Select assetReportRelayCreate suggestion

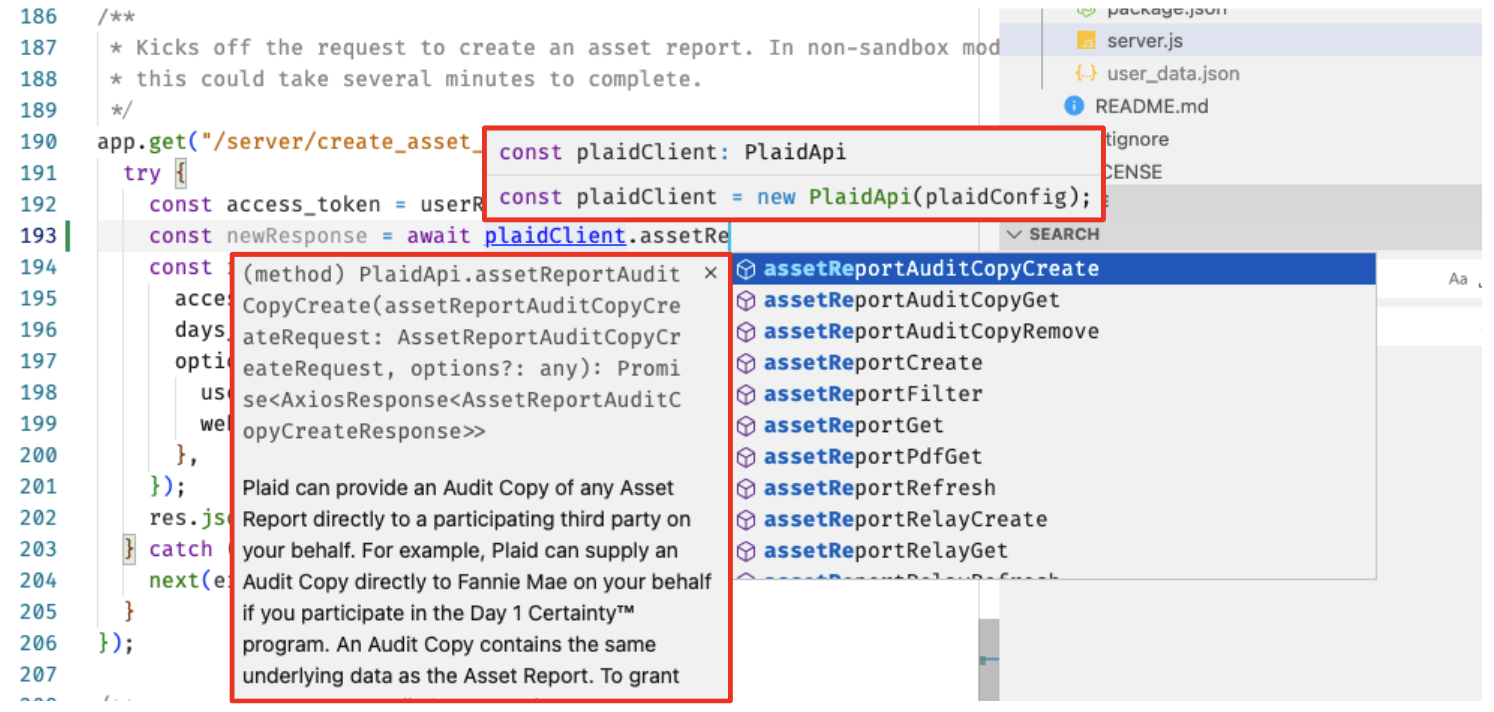tap(905, 520)
